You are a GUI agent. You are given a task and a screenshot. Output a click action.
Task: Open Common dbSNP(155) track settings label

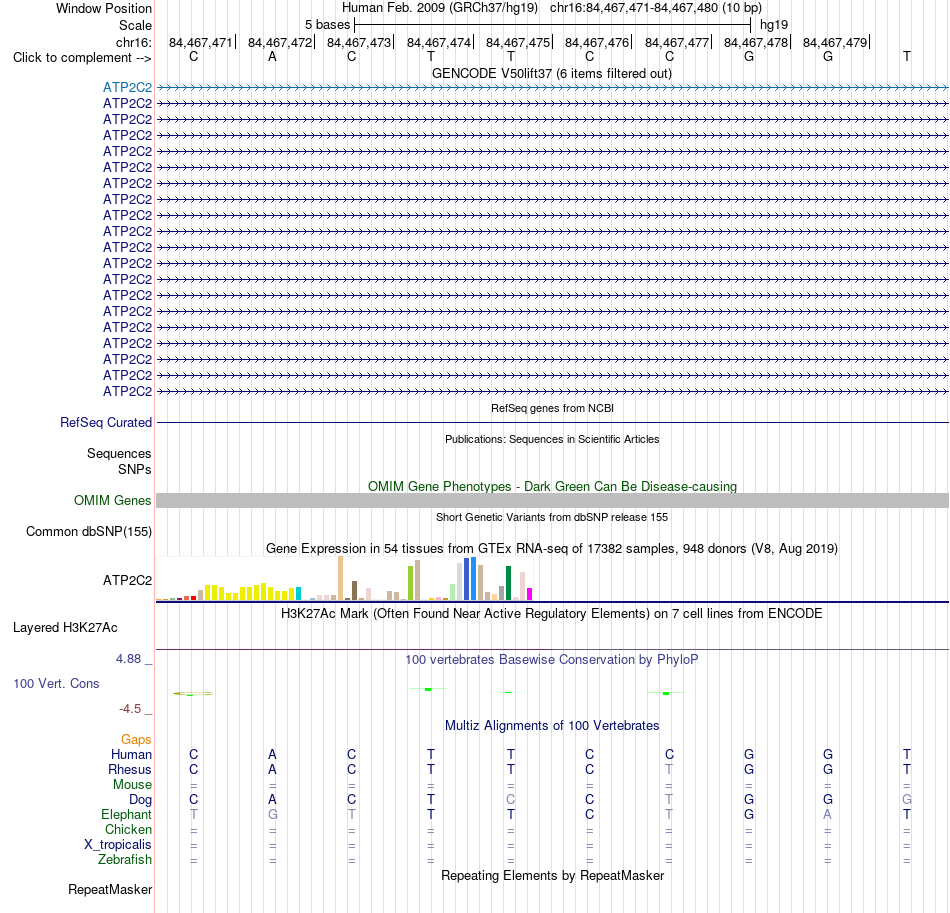click(89, 531)
